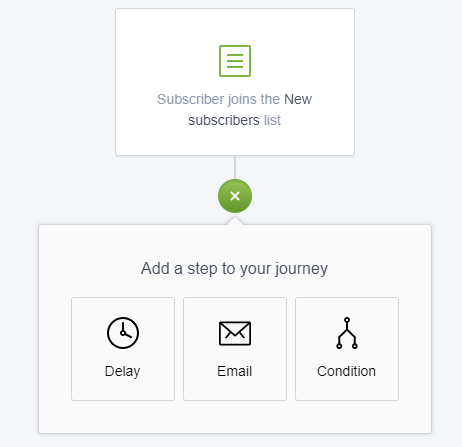Add a Condition step
Viewport: 462px width, 447px height.
(x=347, y=349)
